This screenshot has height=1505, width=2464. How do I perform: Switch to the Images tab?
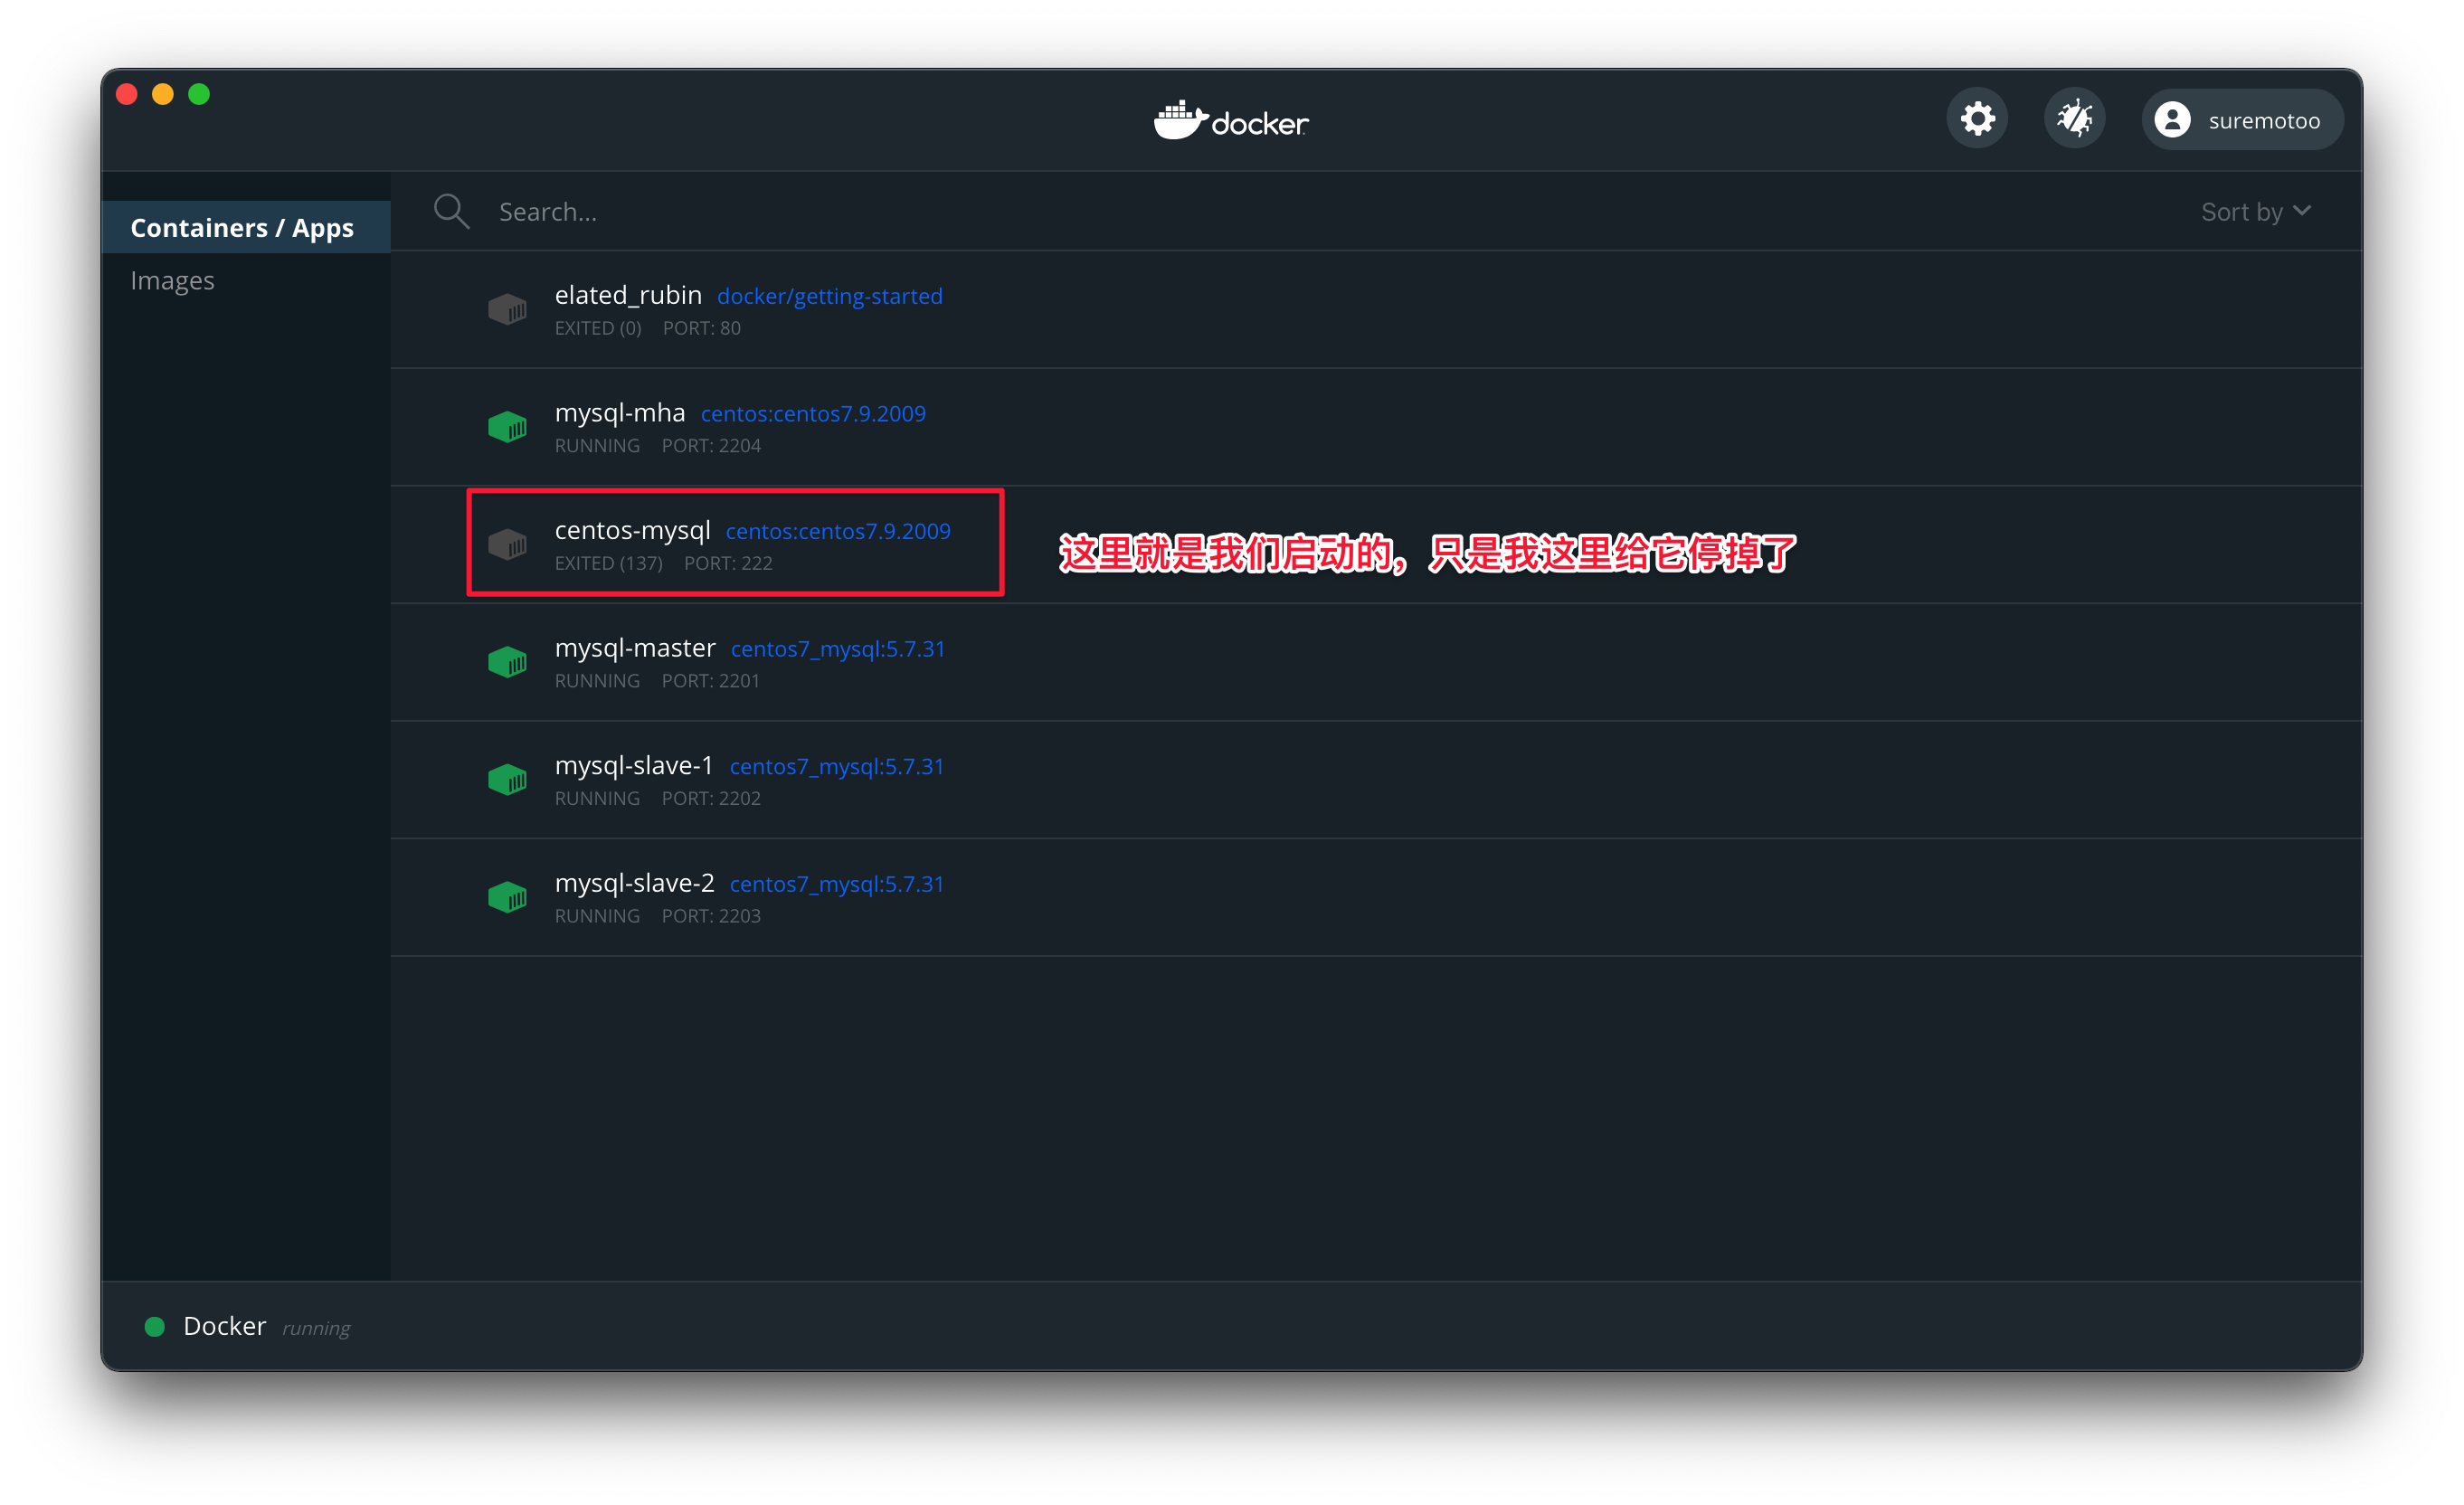click(x=172, y=280)
